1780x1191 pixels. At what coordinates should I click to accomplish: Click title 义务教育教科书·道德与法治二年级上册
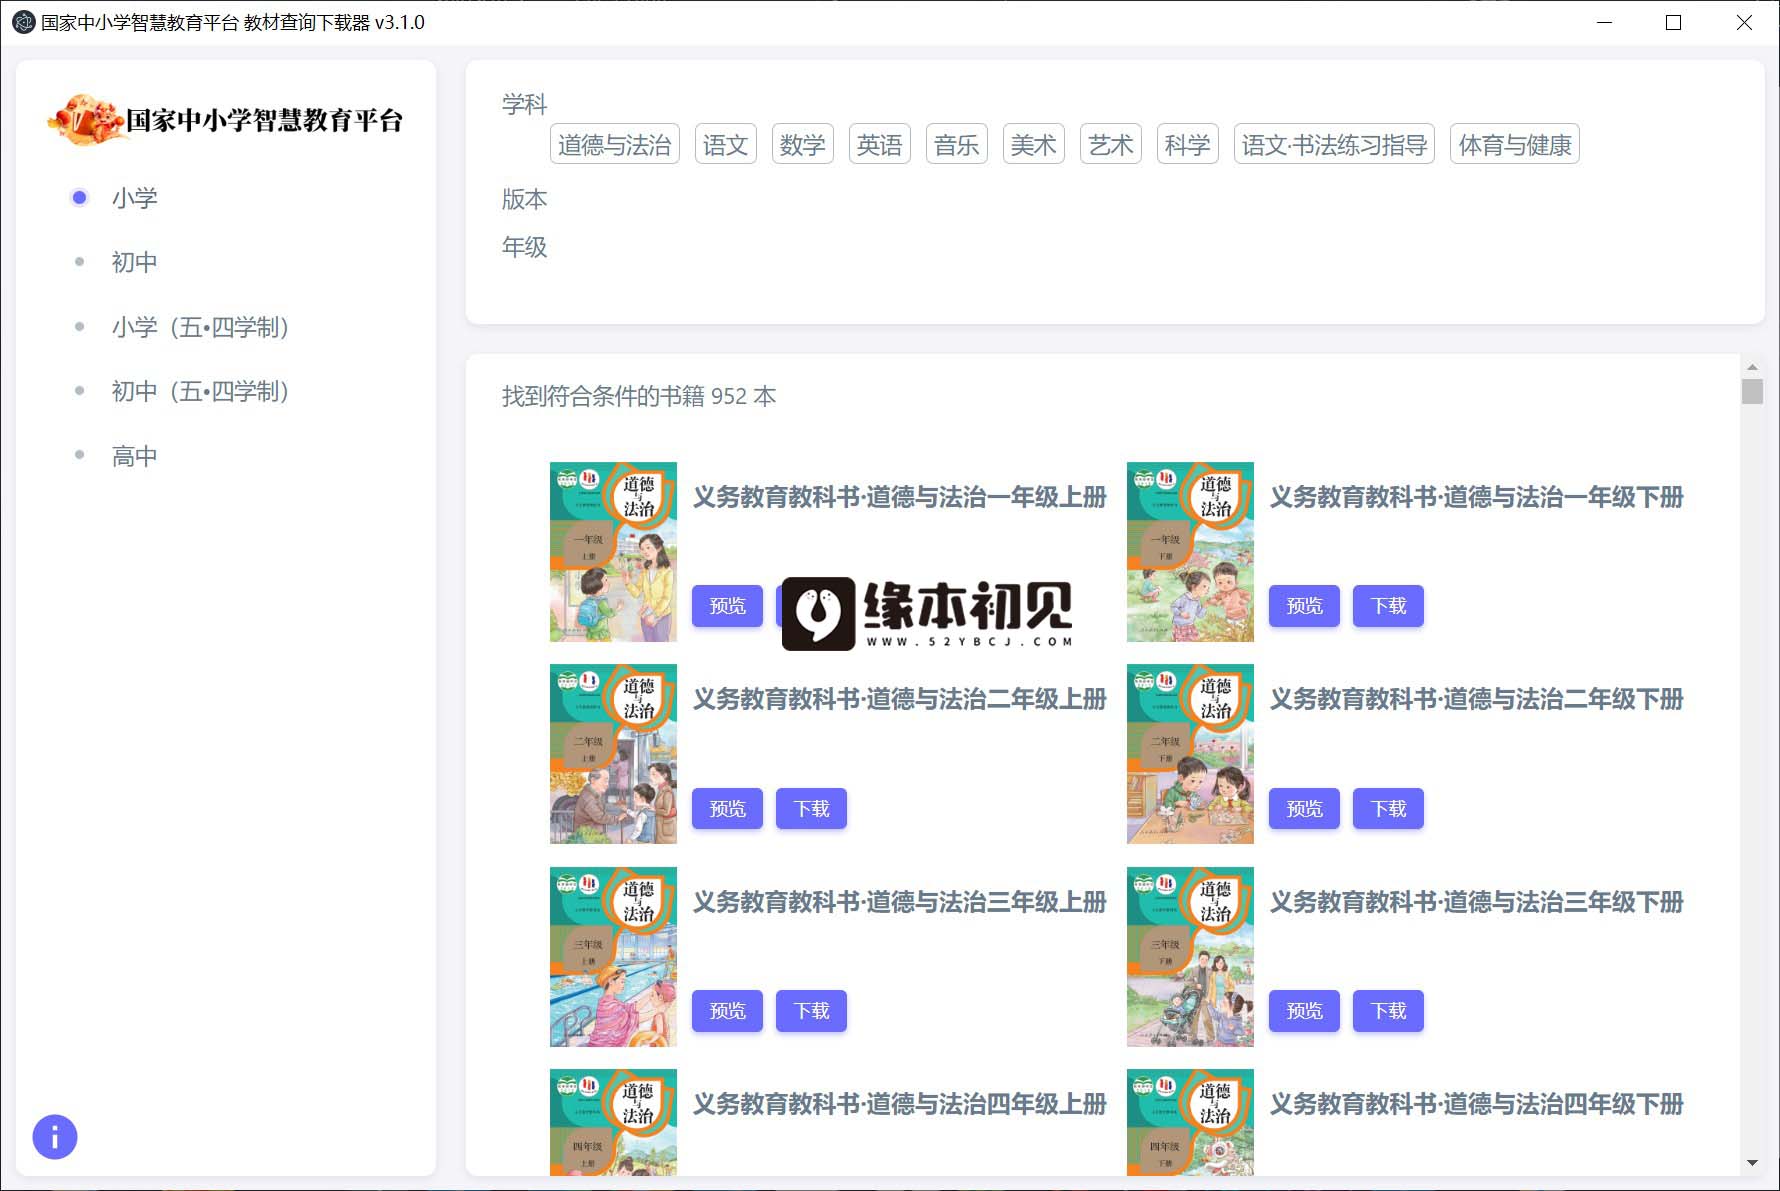(900, 699)
